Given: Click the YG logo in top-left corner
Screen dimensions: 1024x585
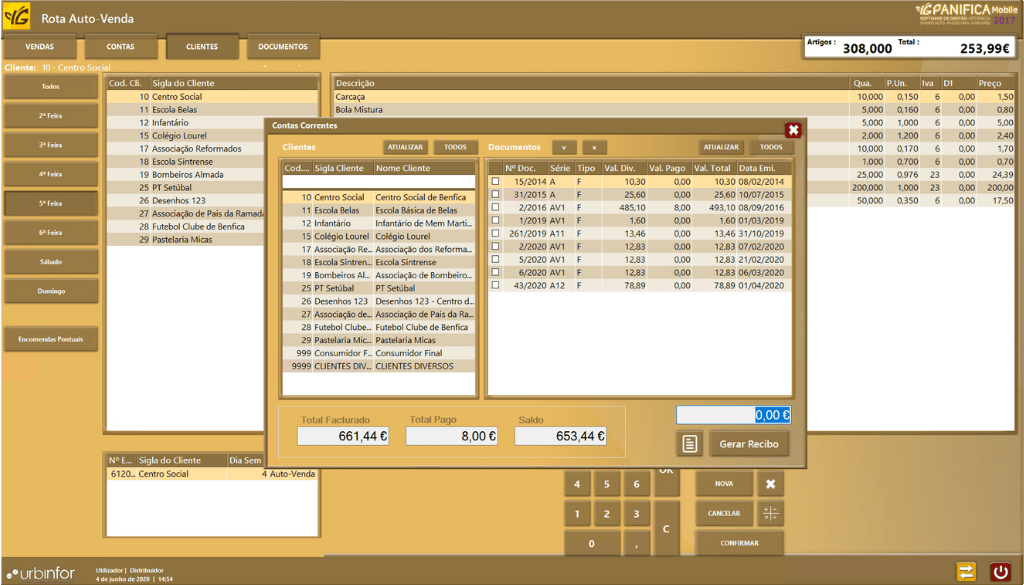Looking at the screenshot, I should pos(17,17).
